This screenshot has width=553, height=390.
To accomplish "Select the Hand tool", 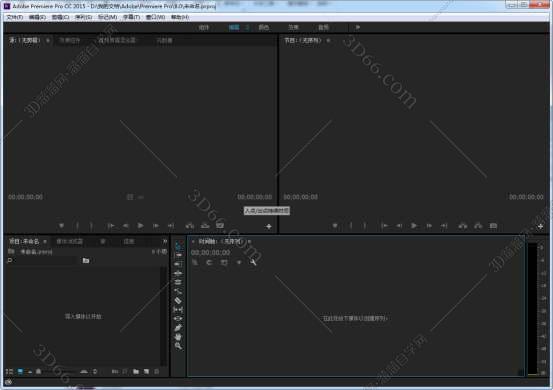I will pos(179,337).
